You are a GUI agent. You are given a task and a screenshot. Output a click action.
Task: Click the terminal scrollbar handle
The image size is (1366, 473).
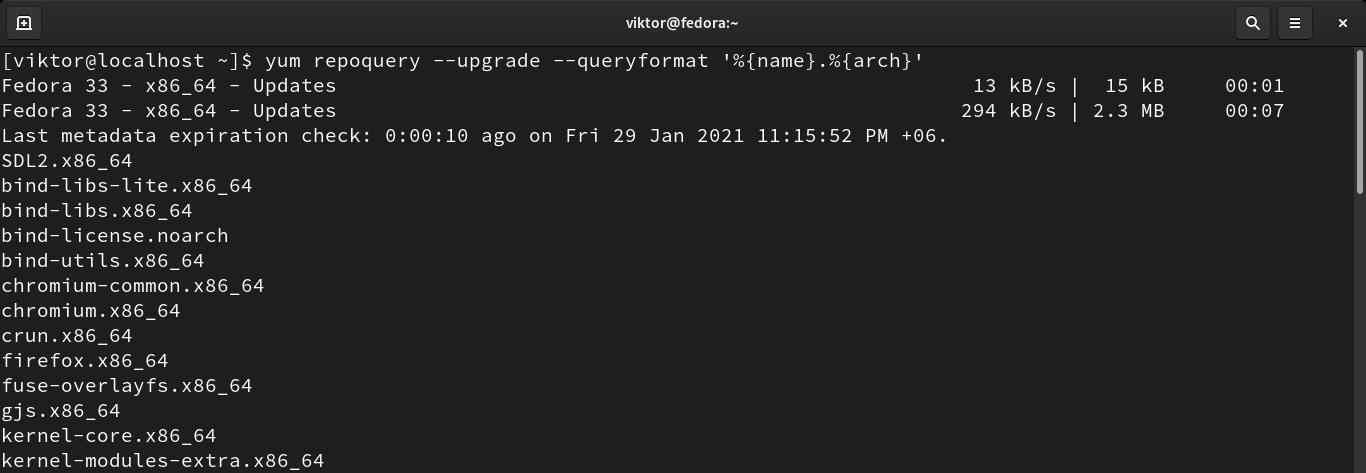(x=1360, y=122)
